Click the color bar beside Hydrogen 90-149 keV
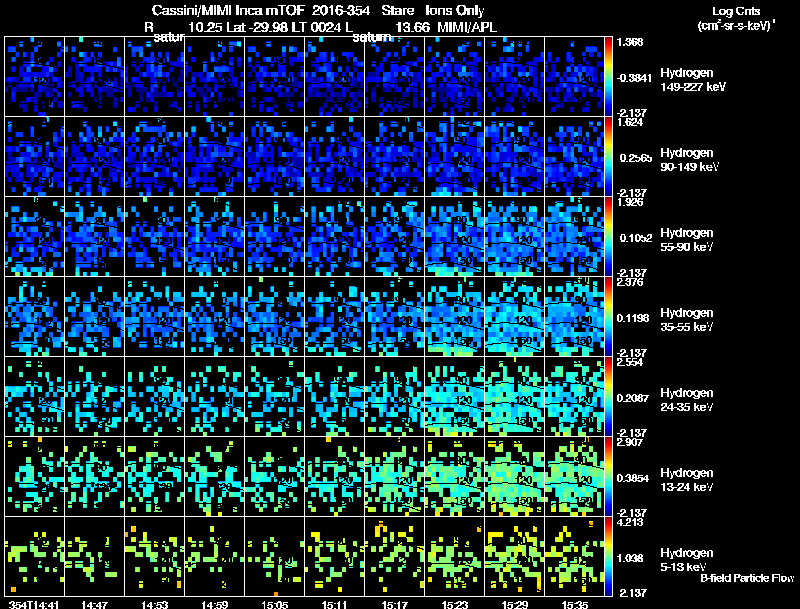 click(608, 157)
